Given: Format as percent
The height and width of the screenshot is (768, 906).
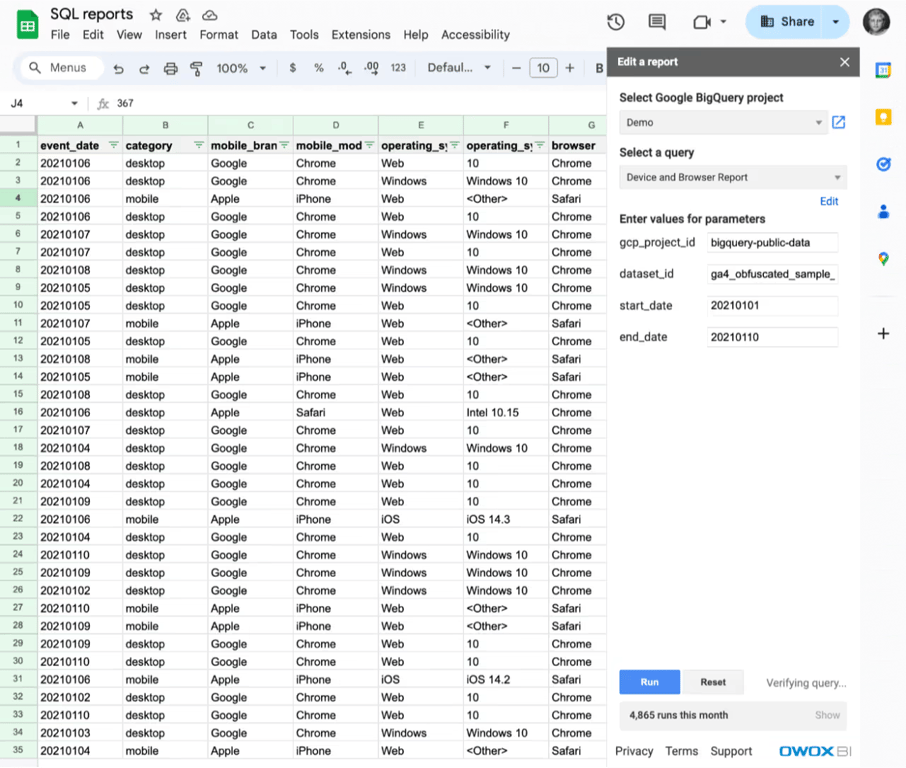Looking at the screenshot, I should (318, 68).
